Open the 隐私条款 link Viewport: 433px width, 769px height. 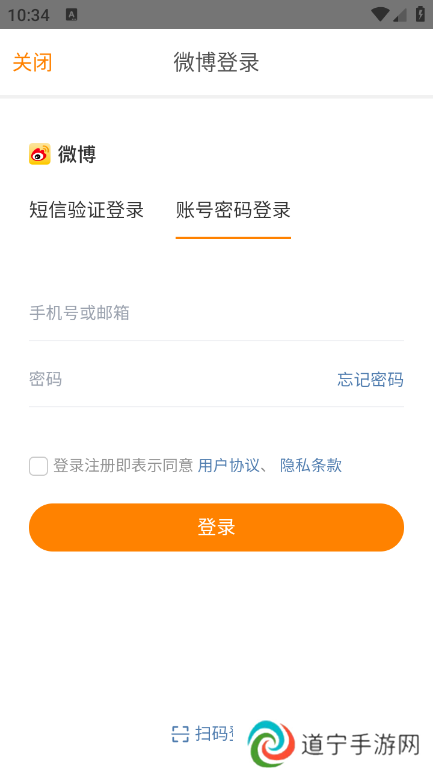coord(311,465)
